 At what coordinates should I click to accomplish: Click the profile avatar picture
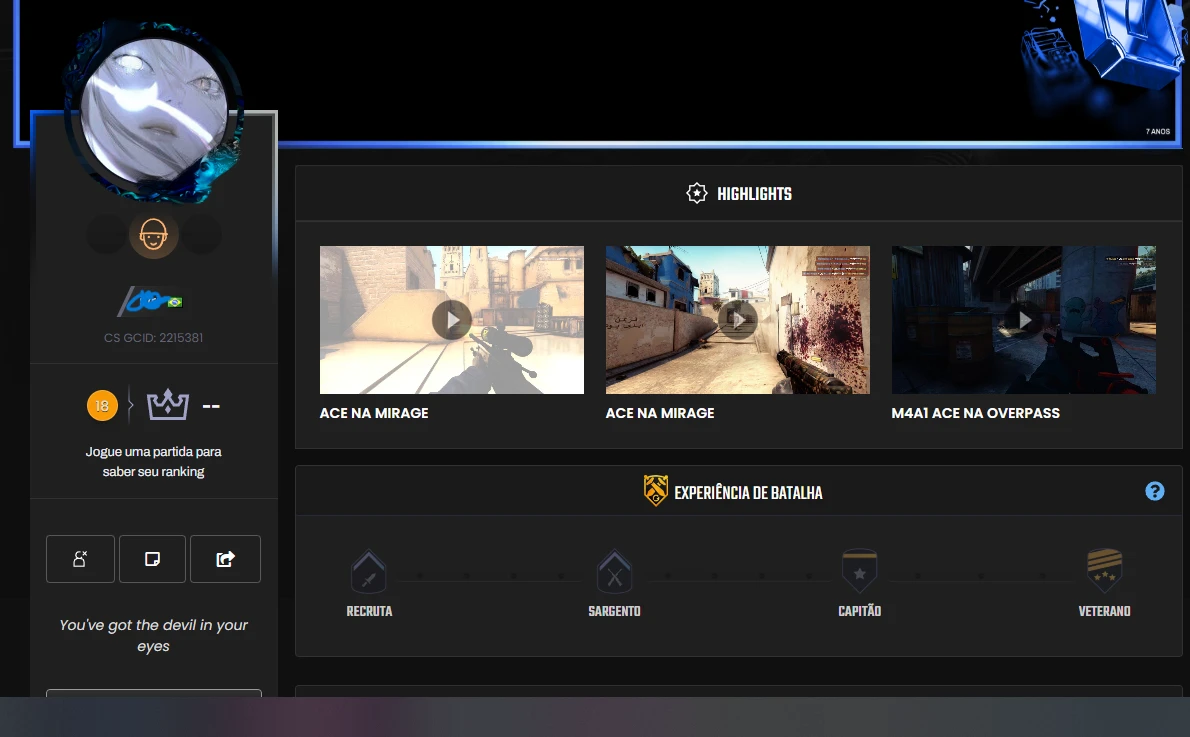[x=152, y=110]
